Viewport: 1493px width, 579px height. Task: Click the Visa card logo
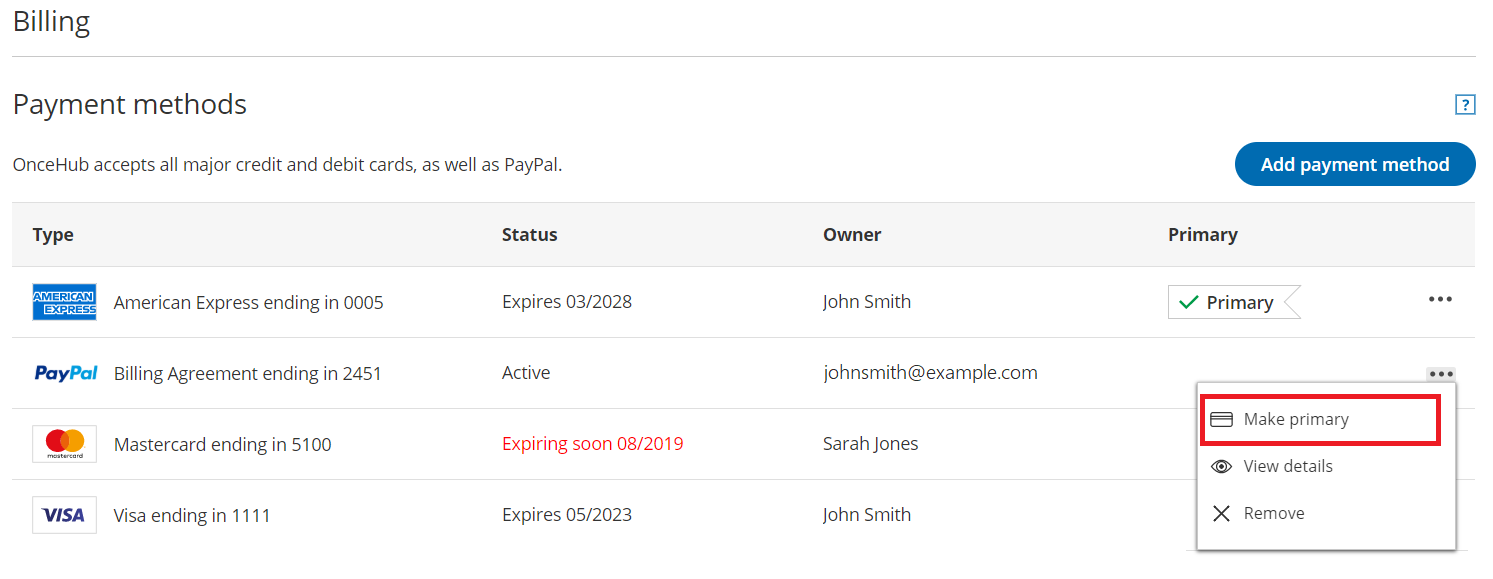(64, 515)
